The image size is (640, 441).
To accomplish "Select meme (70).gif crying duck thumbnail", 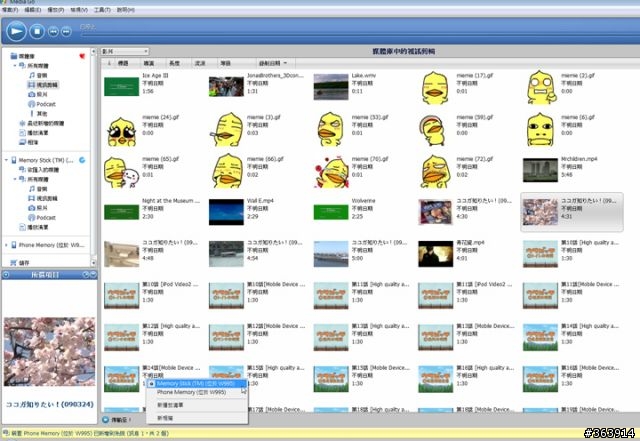I will pyautogui.click(x=331, y=172).
